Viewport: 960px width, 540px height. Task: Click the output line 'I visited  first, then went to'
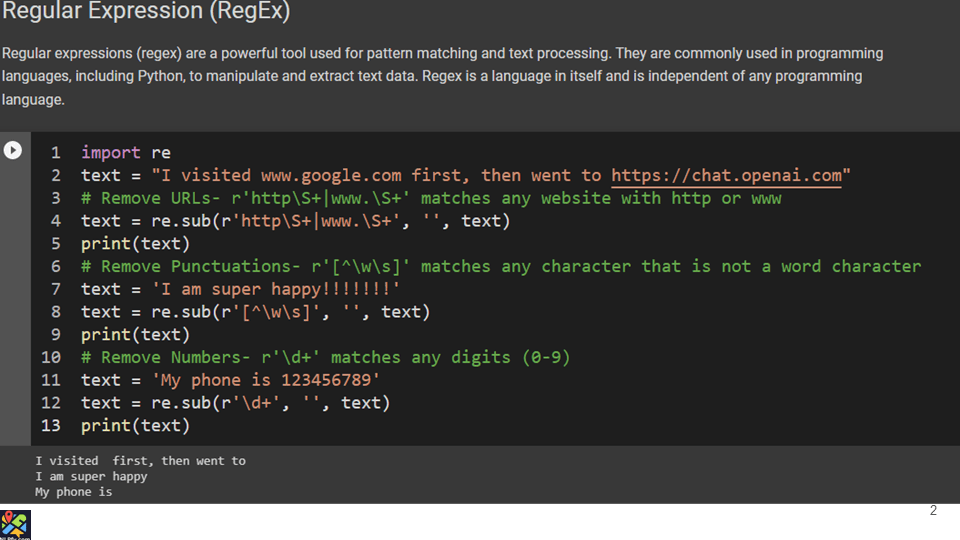[x=140, y=461]
